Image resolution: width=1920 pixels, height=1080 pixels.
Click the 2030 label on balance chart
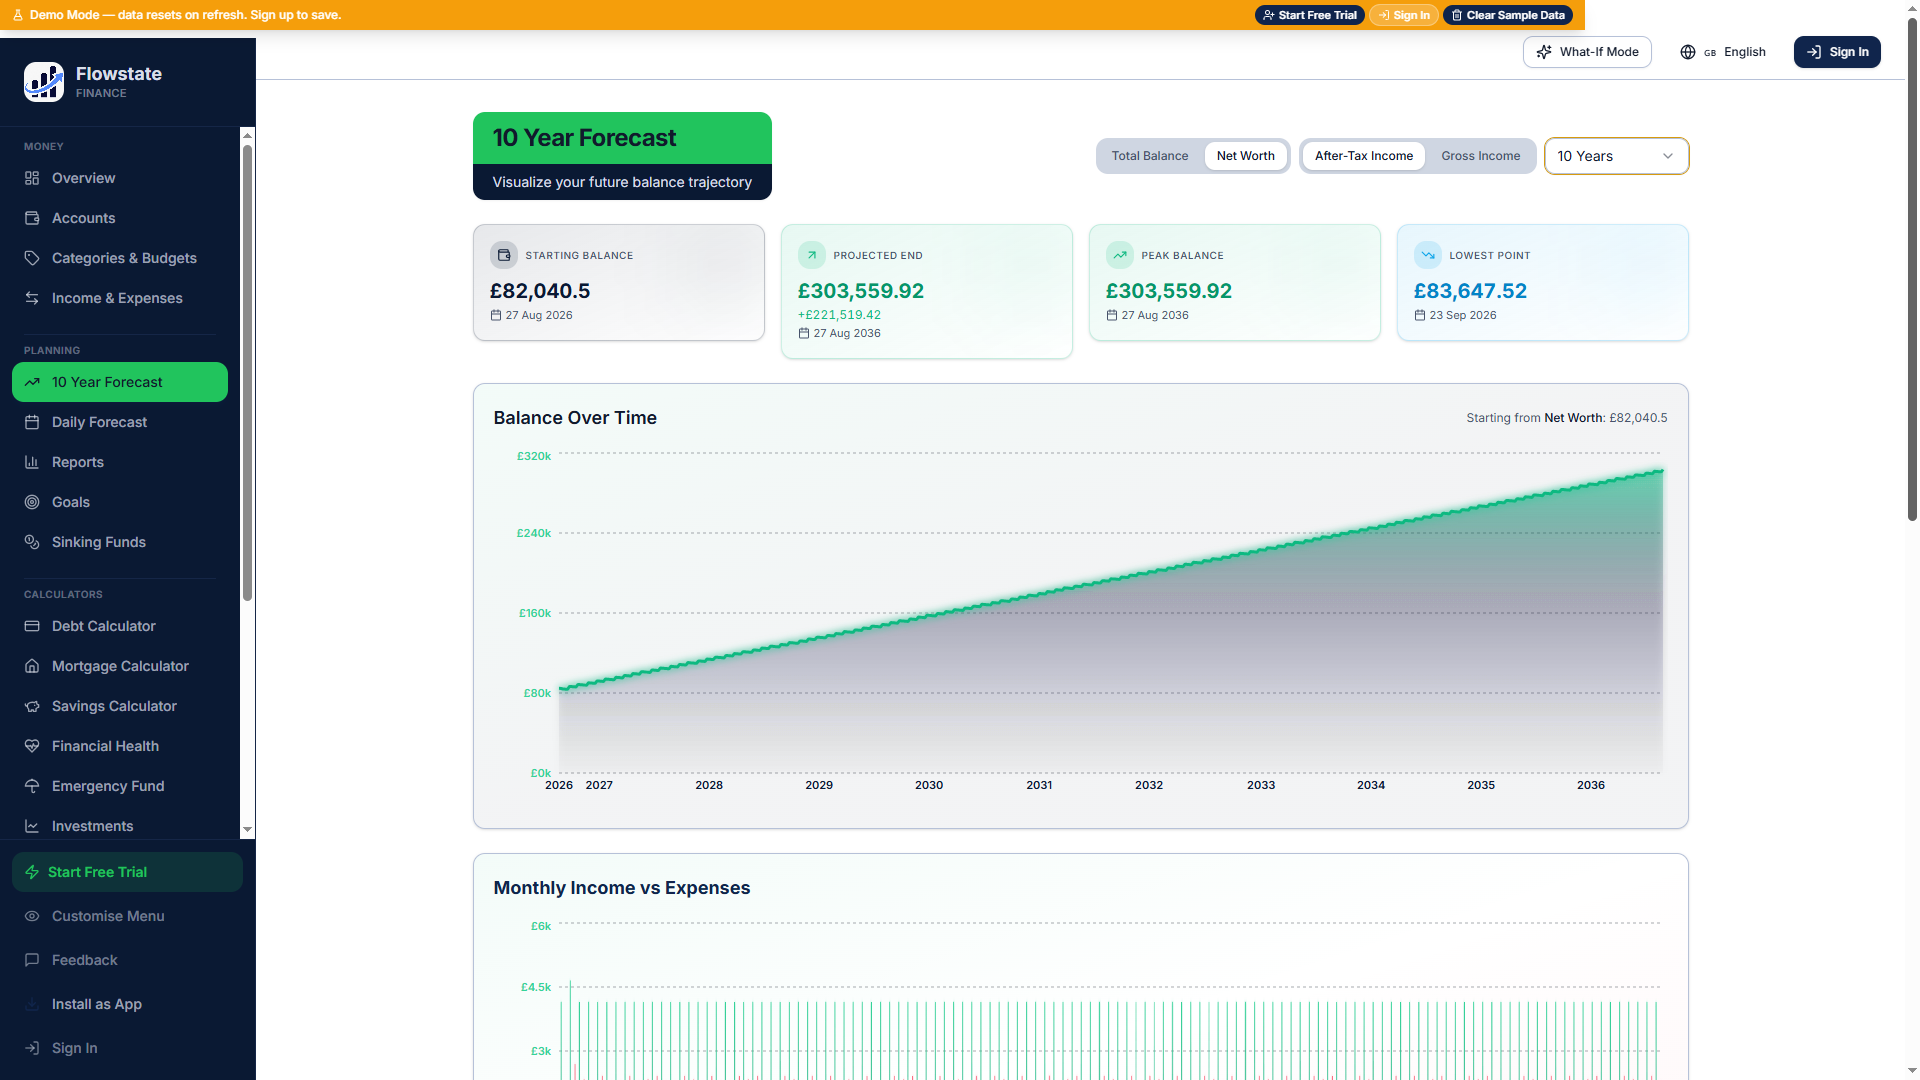(x=929, y=785)
